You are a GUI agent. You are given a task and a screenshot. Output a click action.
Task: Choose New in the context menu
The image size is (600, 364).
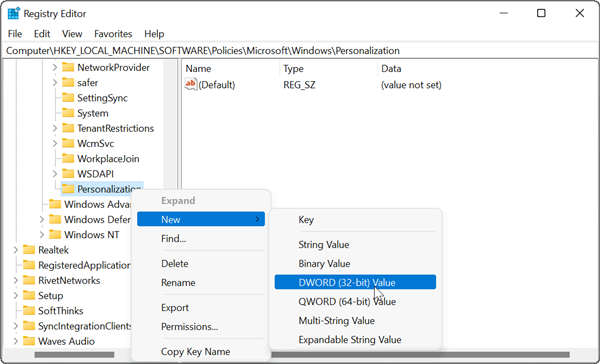[x=201, y=219]
